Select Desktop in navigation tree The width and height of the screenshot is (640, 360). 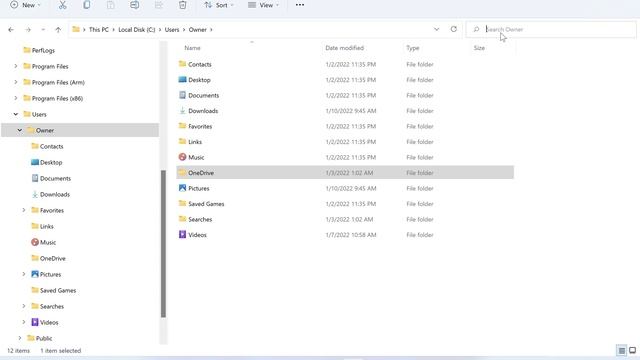[47, 162]
